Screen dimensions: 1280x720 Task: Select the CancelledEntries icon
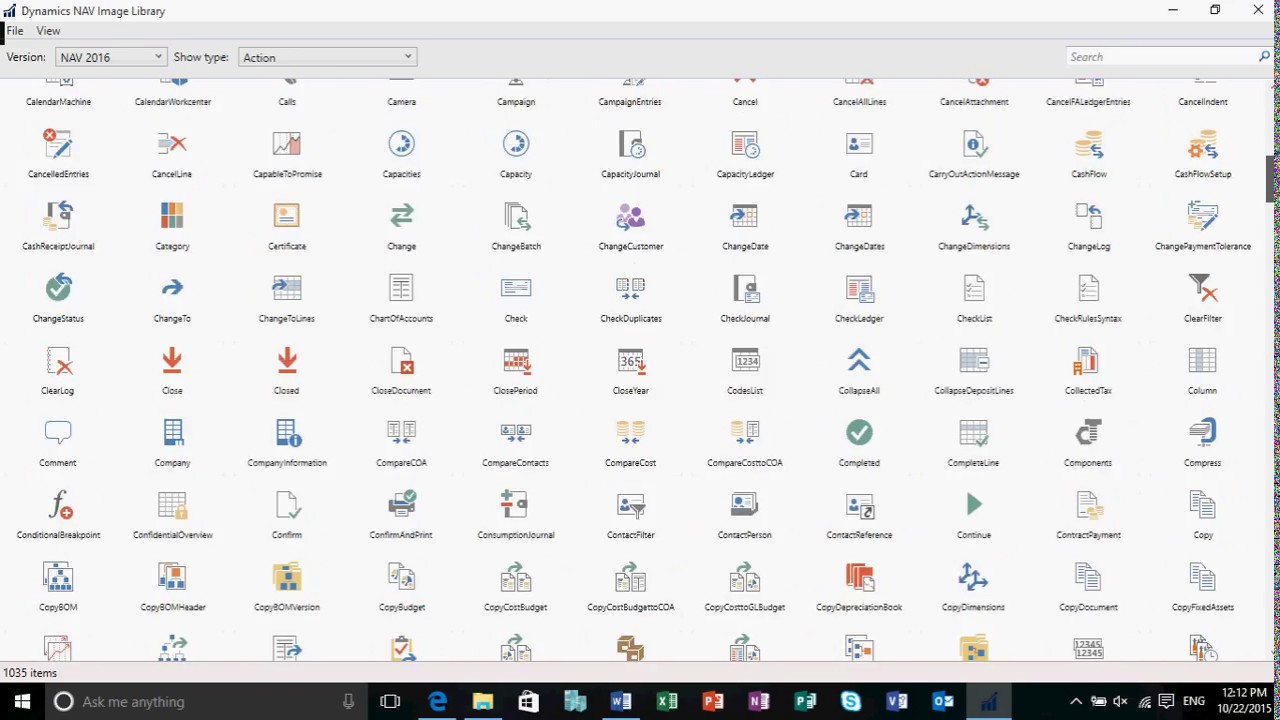(x=58, y=144)
